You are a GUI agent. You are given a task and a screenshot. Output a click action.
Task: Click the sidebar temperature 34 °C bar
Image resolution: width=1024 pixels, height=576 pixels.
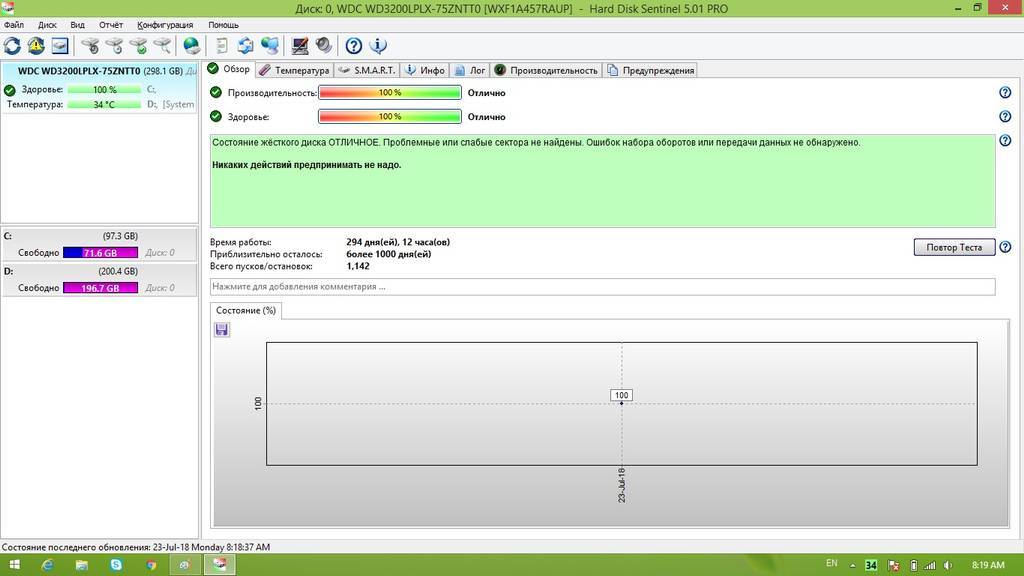104,104
